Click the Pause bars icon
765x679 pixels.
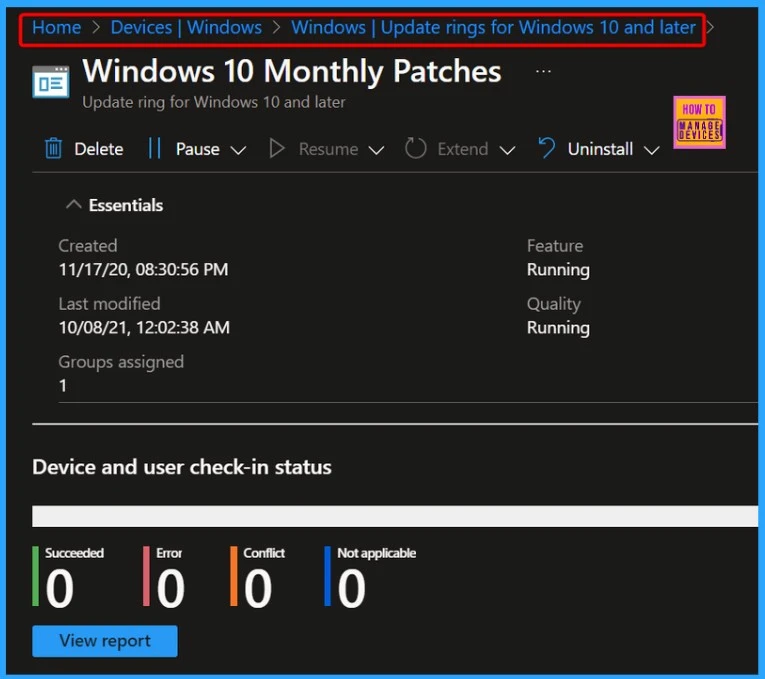[x=154, y=148]
